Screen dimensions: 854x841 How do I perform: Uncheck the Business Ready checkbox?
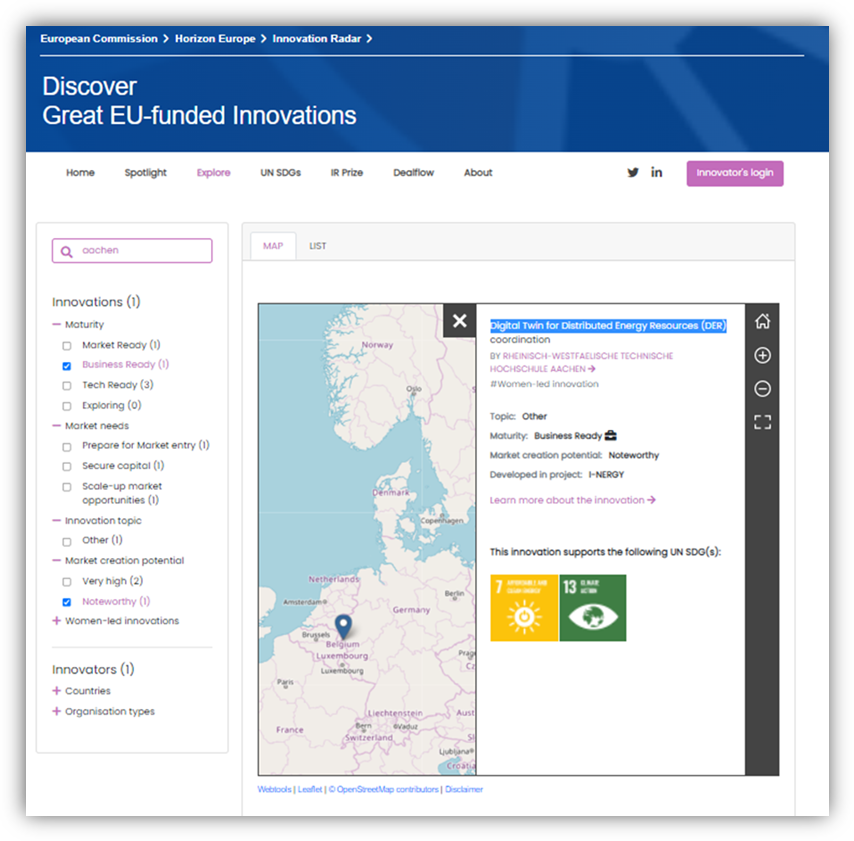(66, 366)
